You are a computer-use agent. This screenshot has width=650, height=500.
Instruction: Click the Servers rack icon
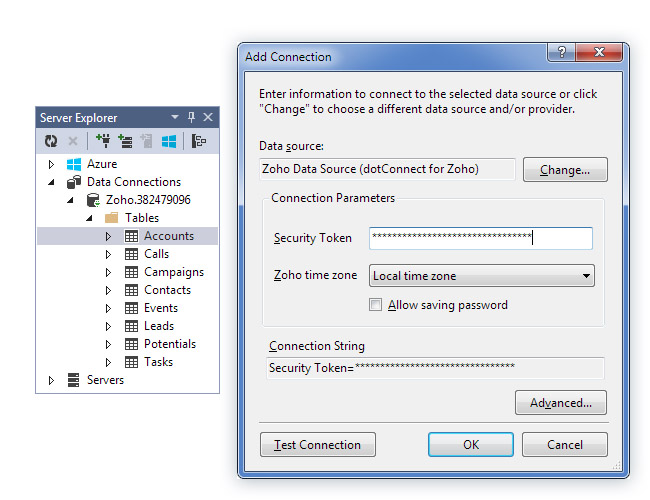tap(73, 380)
